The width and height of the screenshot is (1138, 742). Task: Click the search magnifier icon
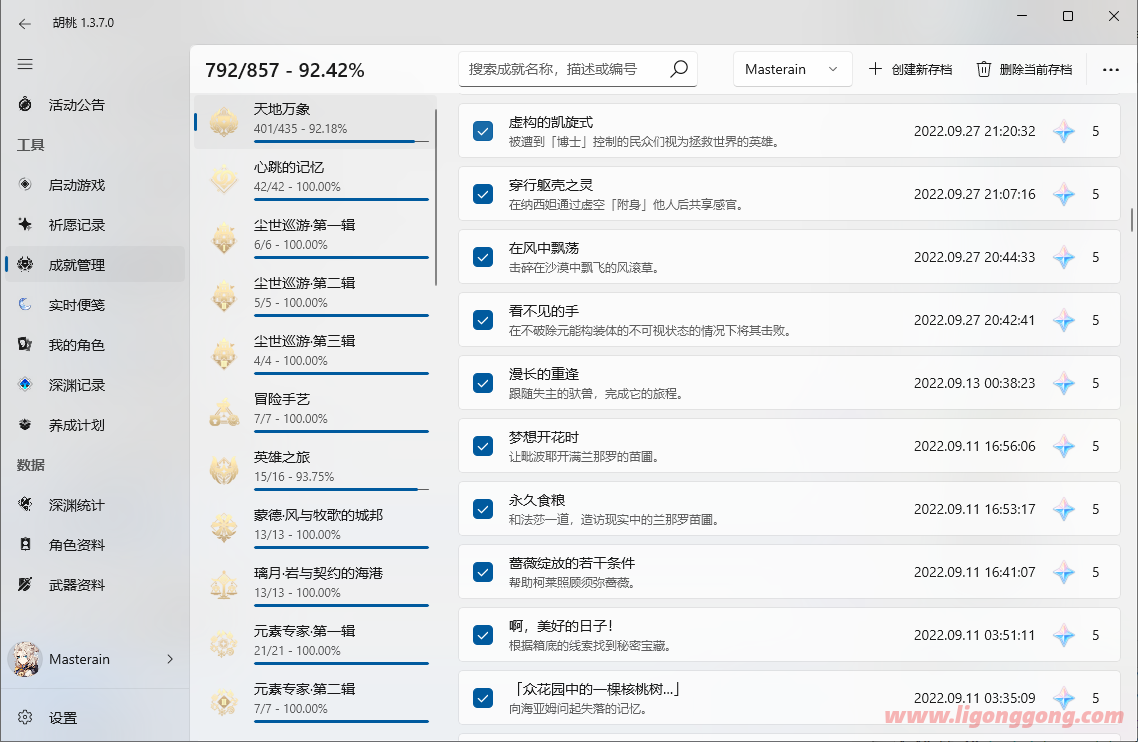[x=679, y=69]
